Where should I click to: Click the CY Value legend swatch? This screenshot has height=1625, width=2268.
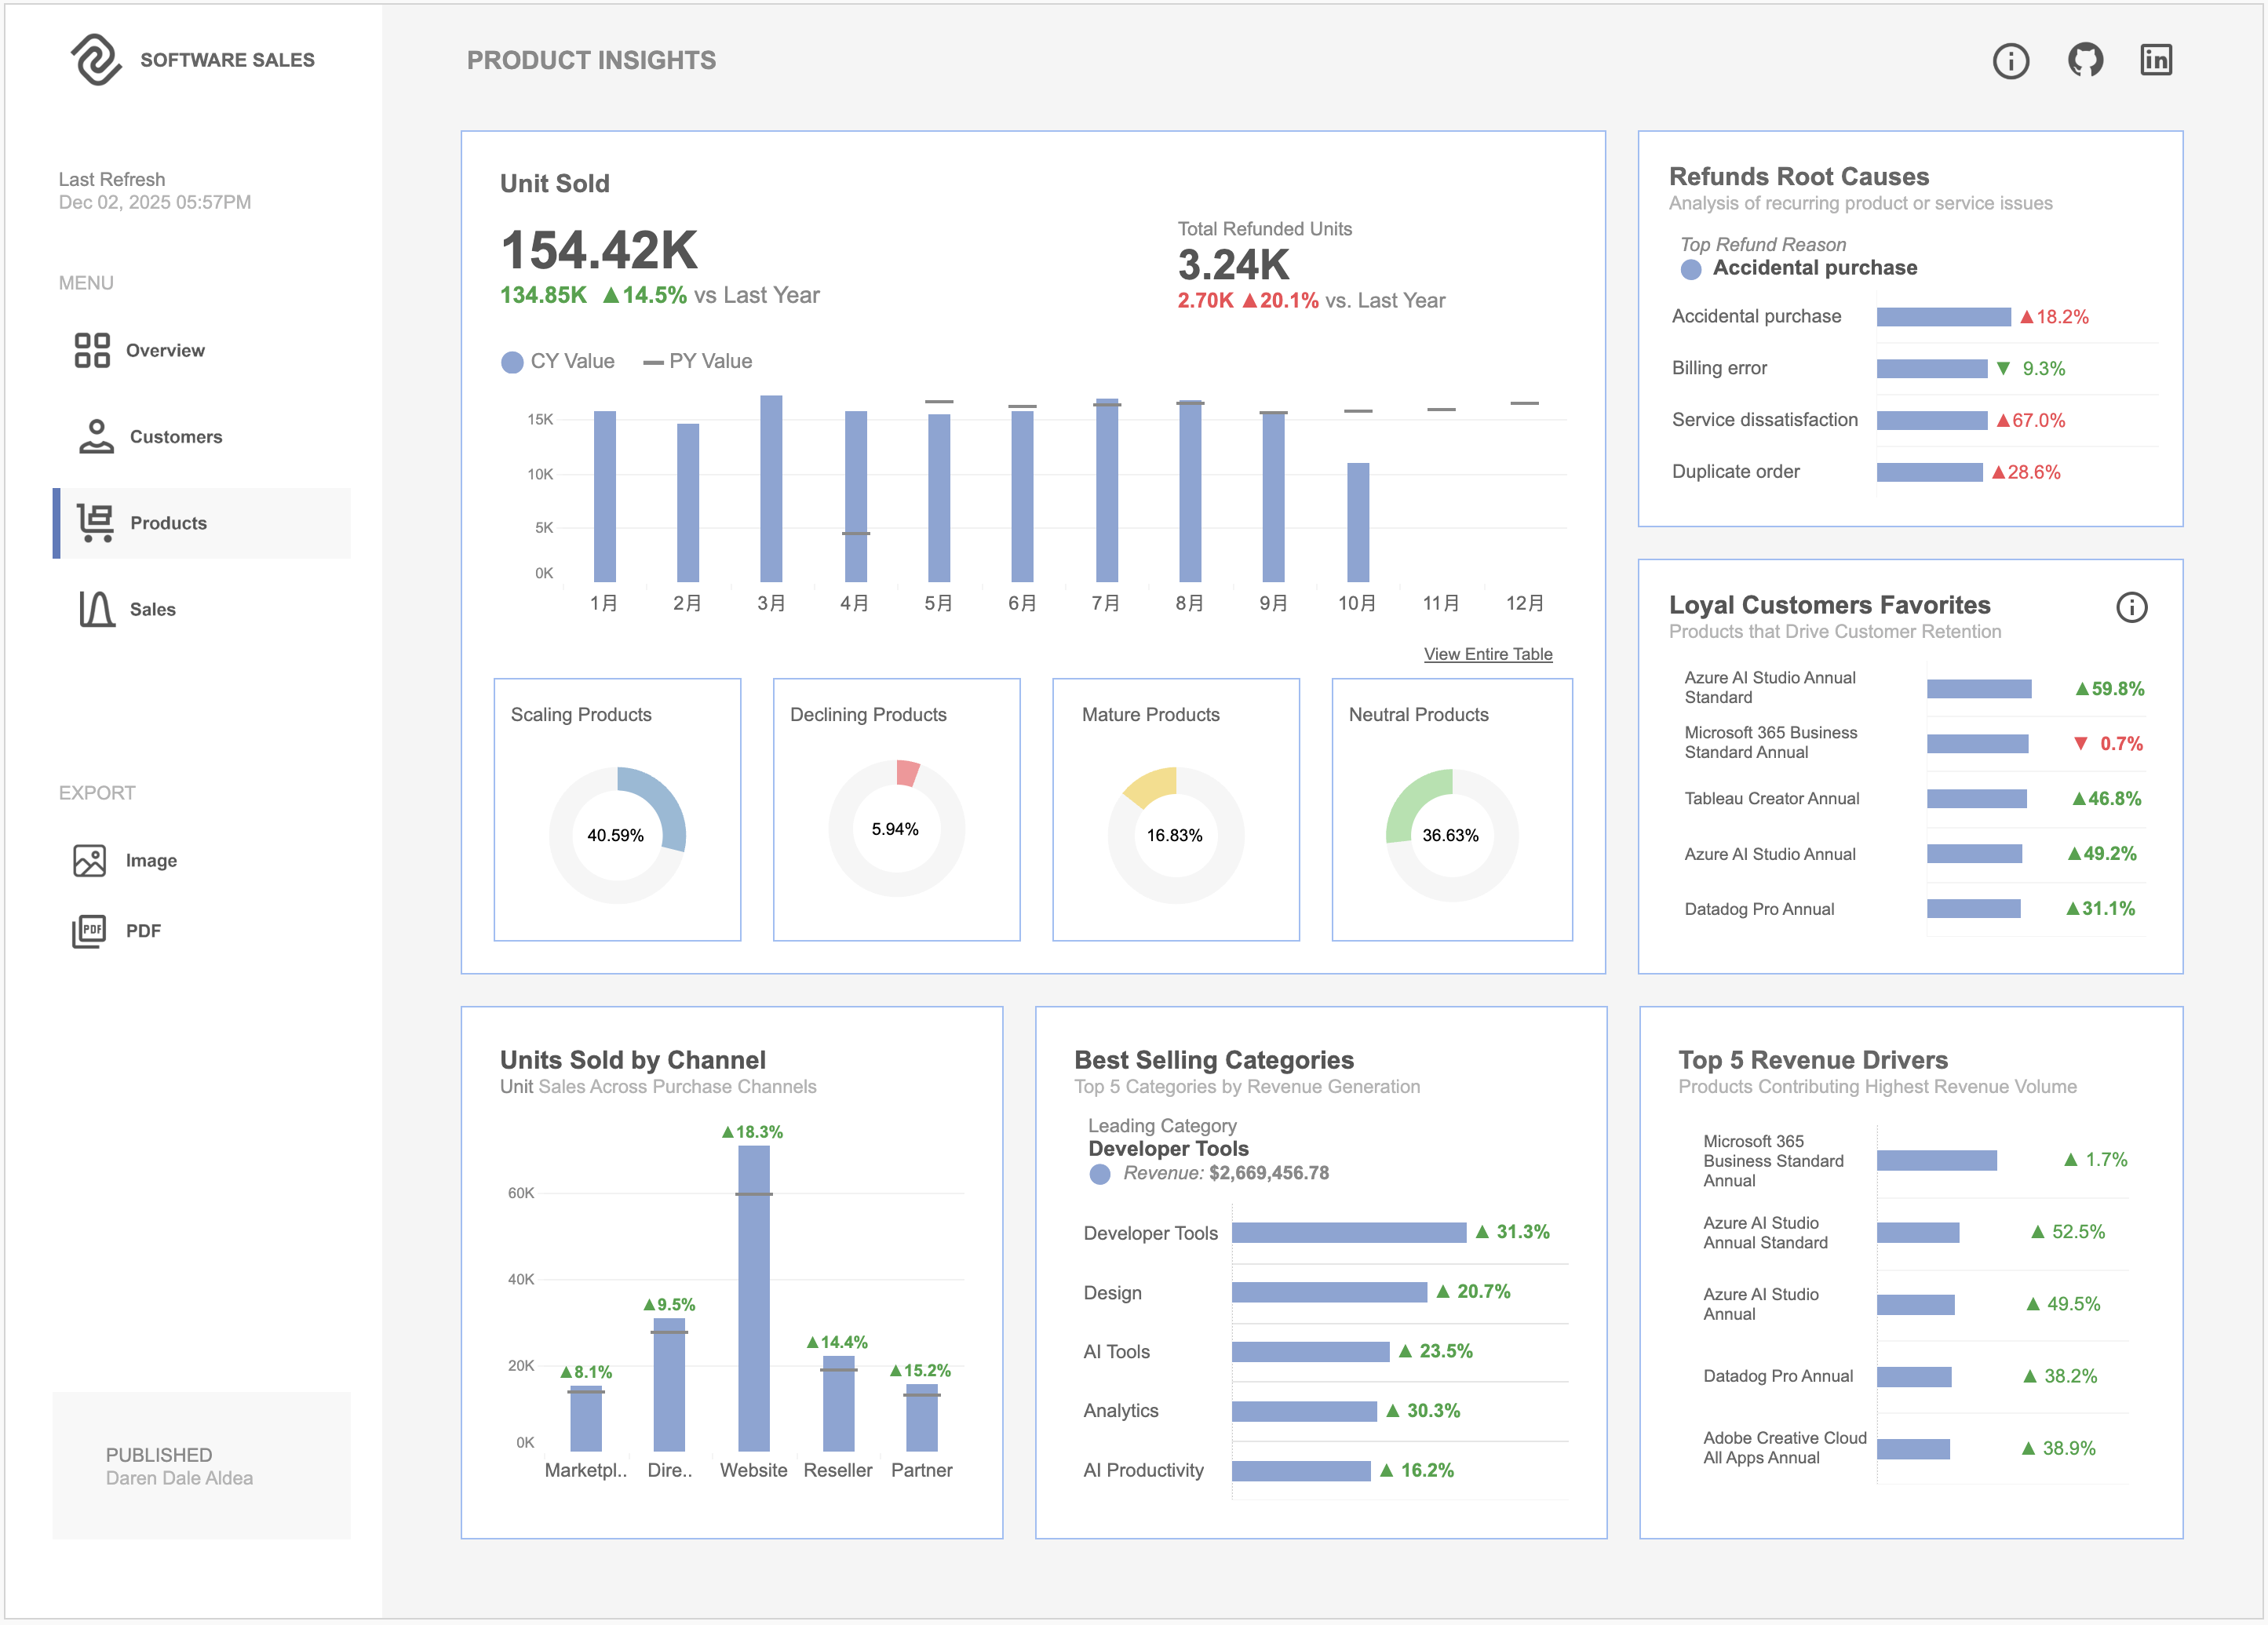[x=512, y=362]
